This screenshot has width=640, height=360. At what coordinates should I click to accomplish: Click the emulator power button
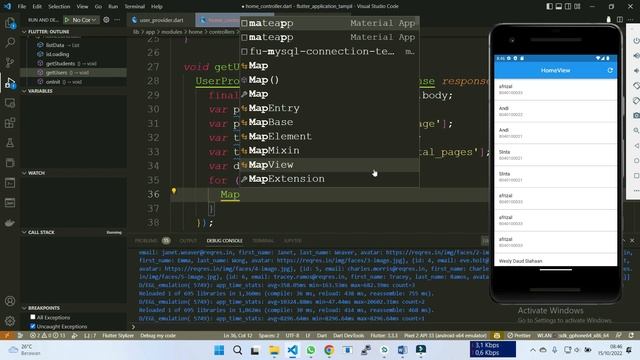click(636, 41)
